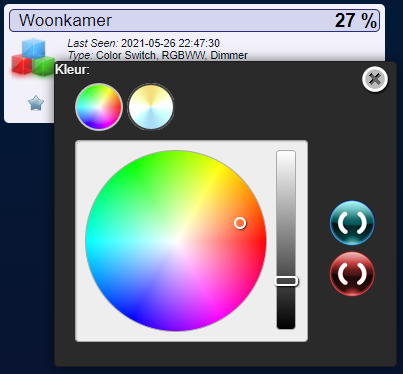The width and height of the screenshot is (403, 374).
Task: Click the red round light button
Action: (x=352, y=274)
